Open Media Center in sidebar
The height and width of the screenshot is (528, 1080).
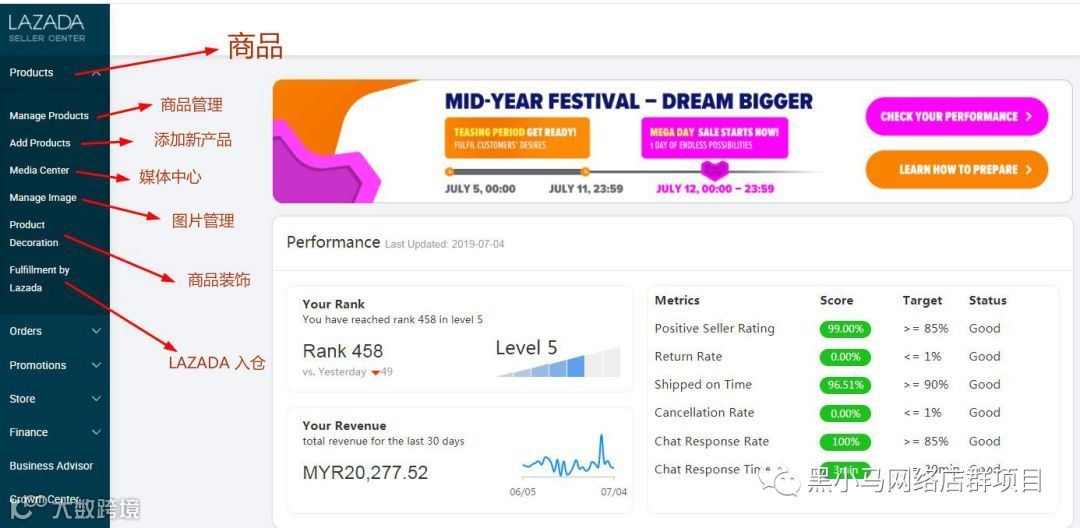[x=39, y=170]
